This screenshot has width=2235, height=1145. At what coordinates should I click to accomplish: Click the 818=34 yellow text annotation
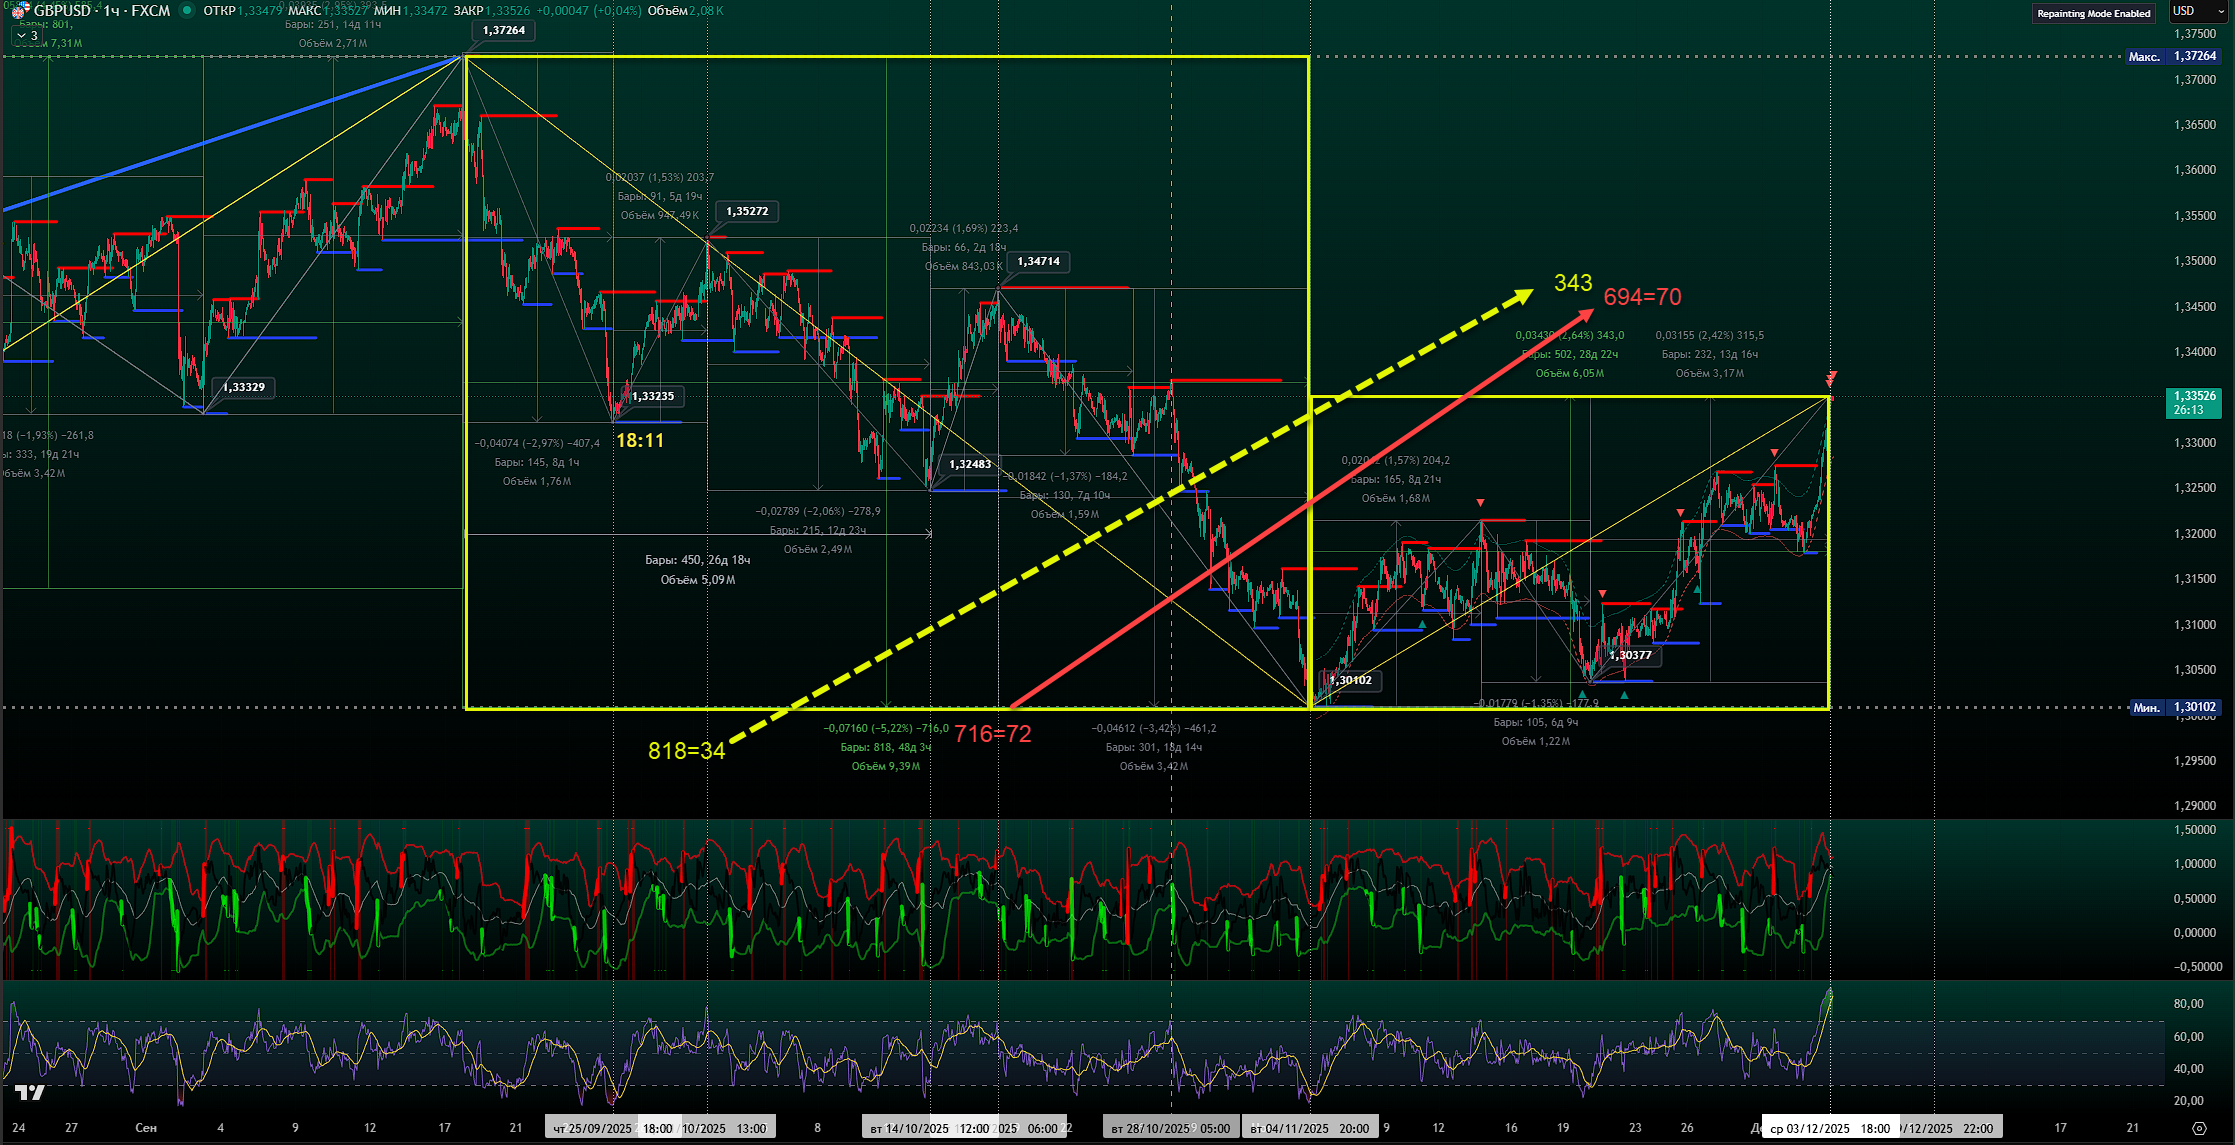[686, 751]
